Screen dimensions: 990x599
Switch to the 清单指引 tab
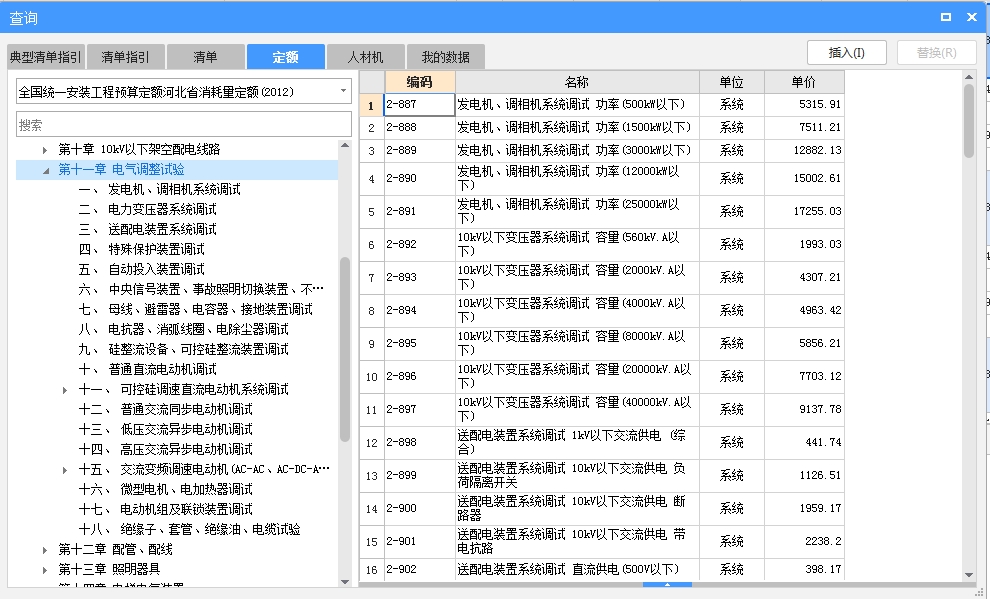[x=126, y=57]
